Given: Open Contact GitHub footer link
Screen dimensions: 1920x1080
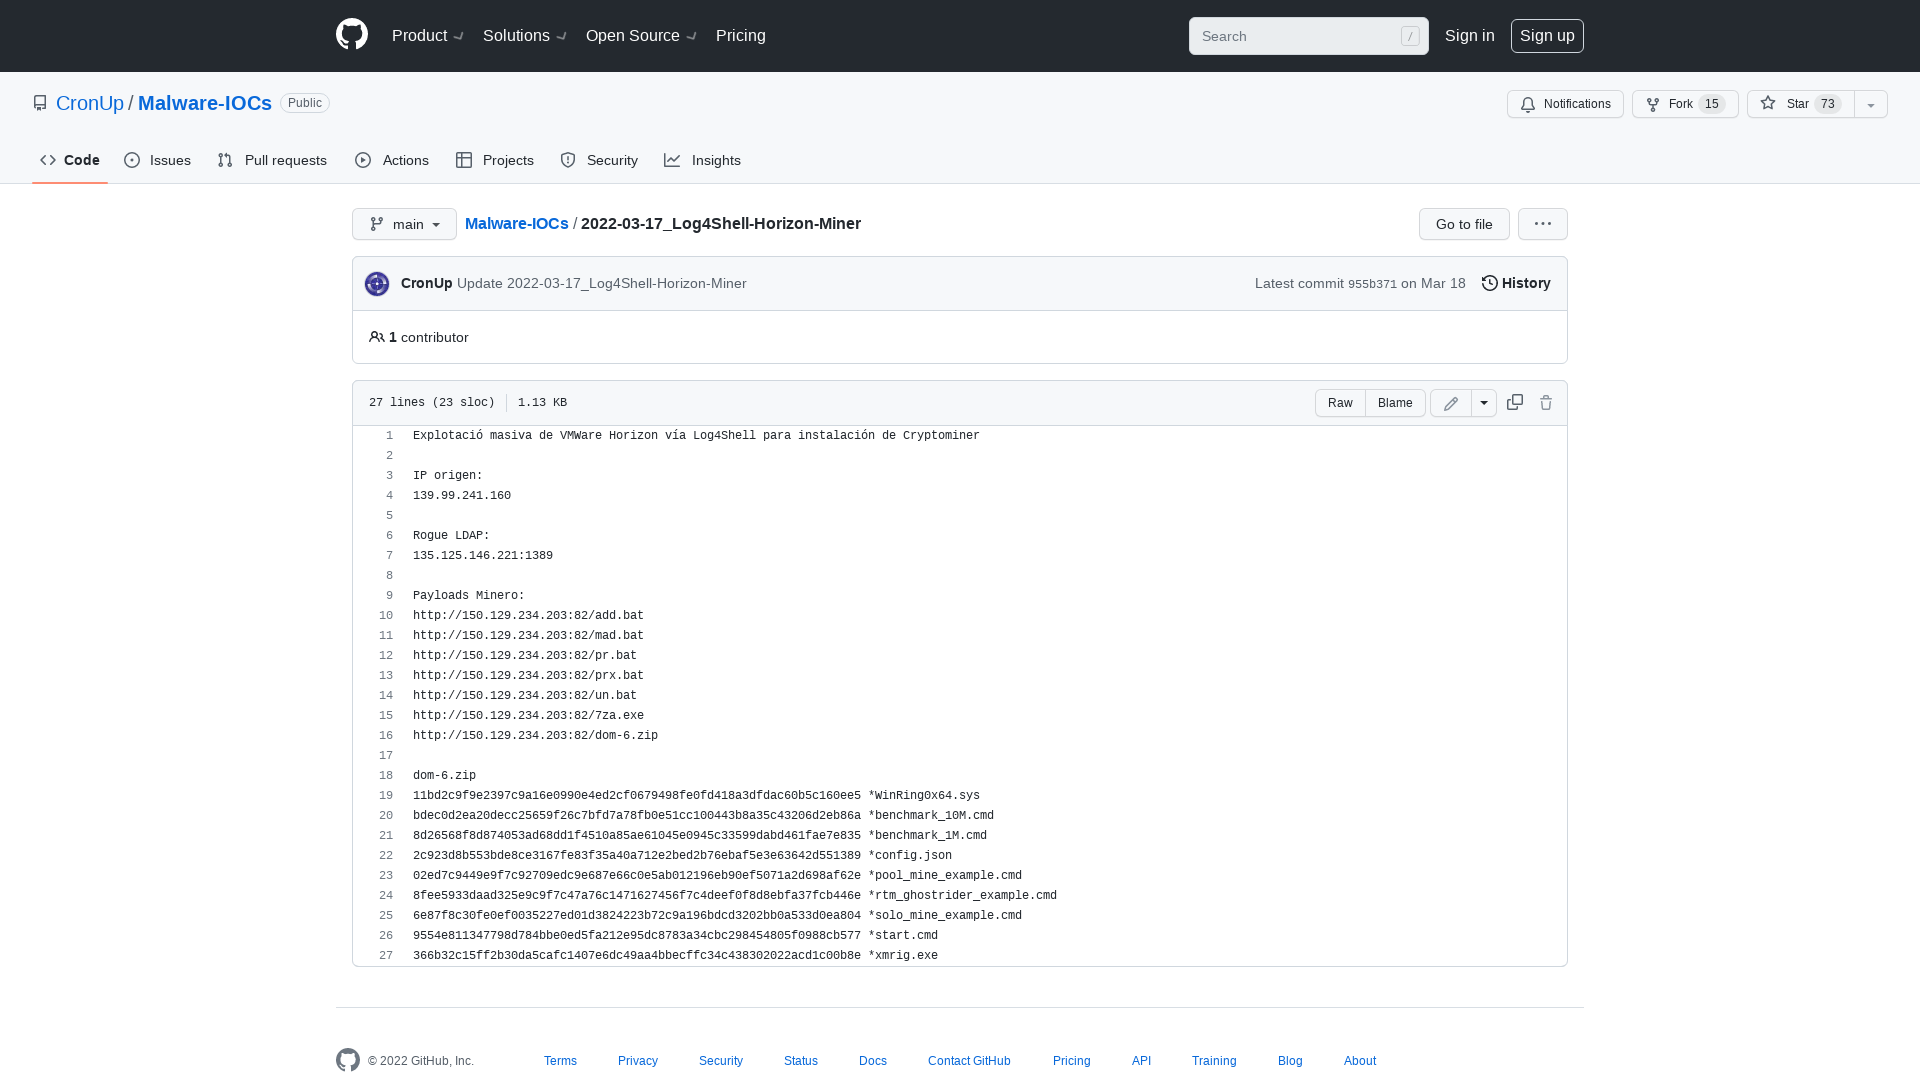Looking at the screenshot, I should (x=969, y=1061).
